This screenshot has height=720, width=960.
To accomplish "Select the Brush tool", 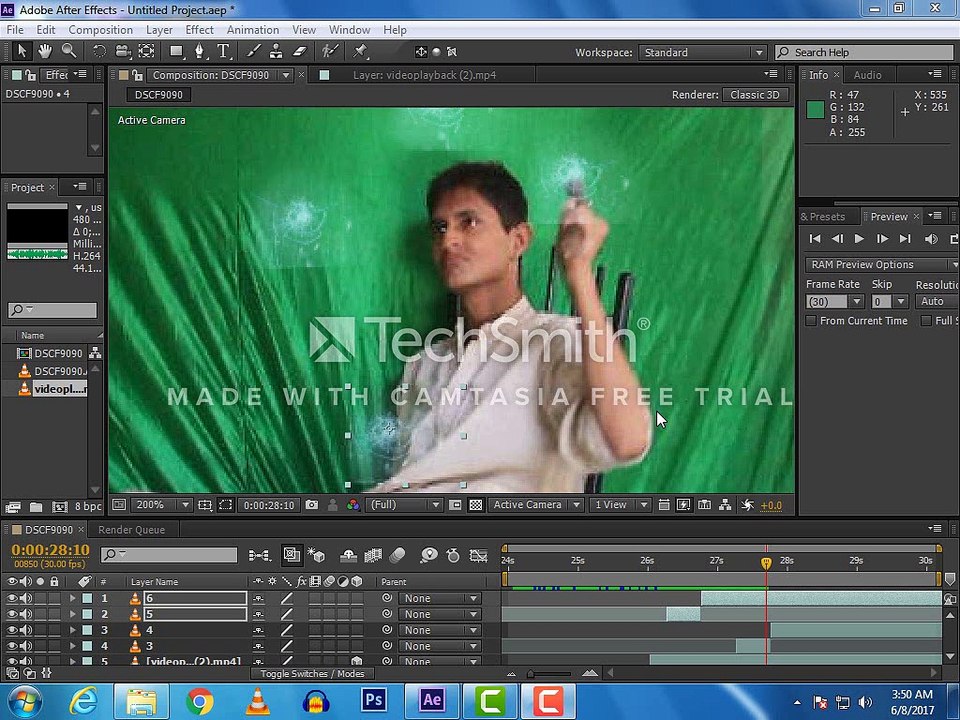I will click(253, 51).
